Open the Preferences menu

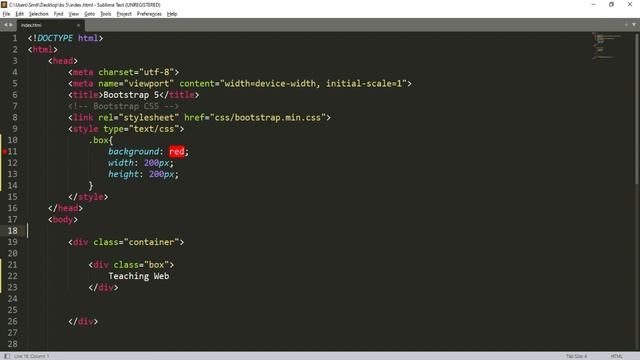149,14
